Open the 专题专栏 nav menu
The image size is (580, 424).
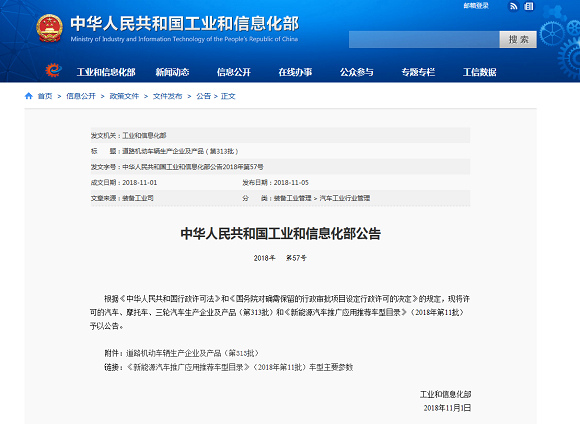pos(418,72)
